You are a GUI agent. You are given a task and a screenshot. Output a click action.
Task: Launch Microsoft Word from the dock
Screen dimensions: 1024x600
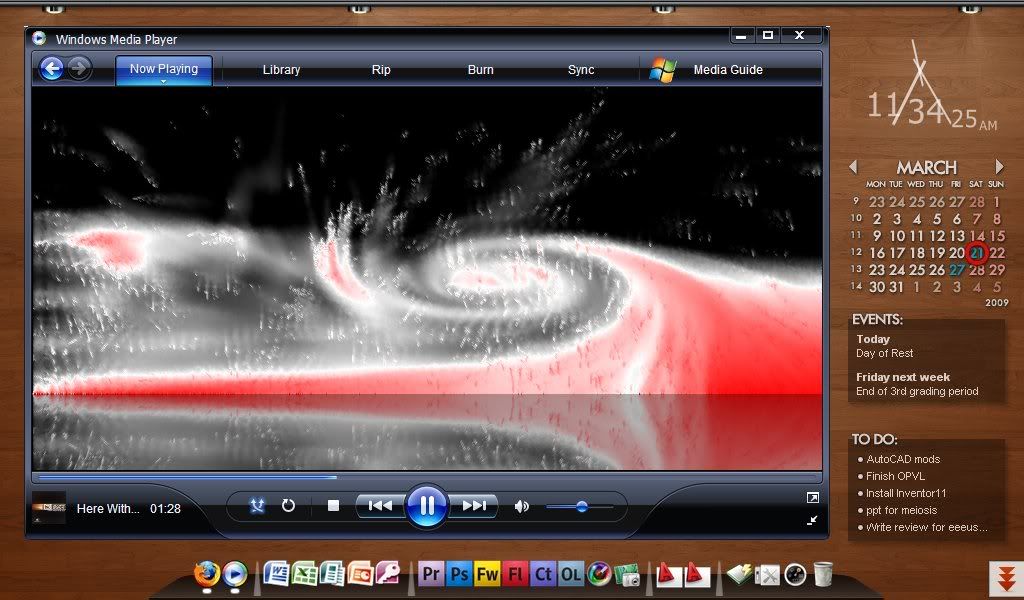point(276,574)
